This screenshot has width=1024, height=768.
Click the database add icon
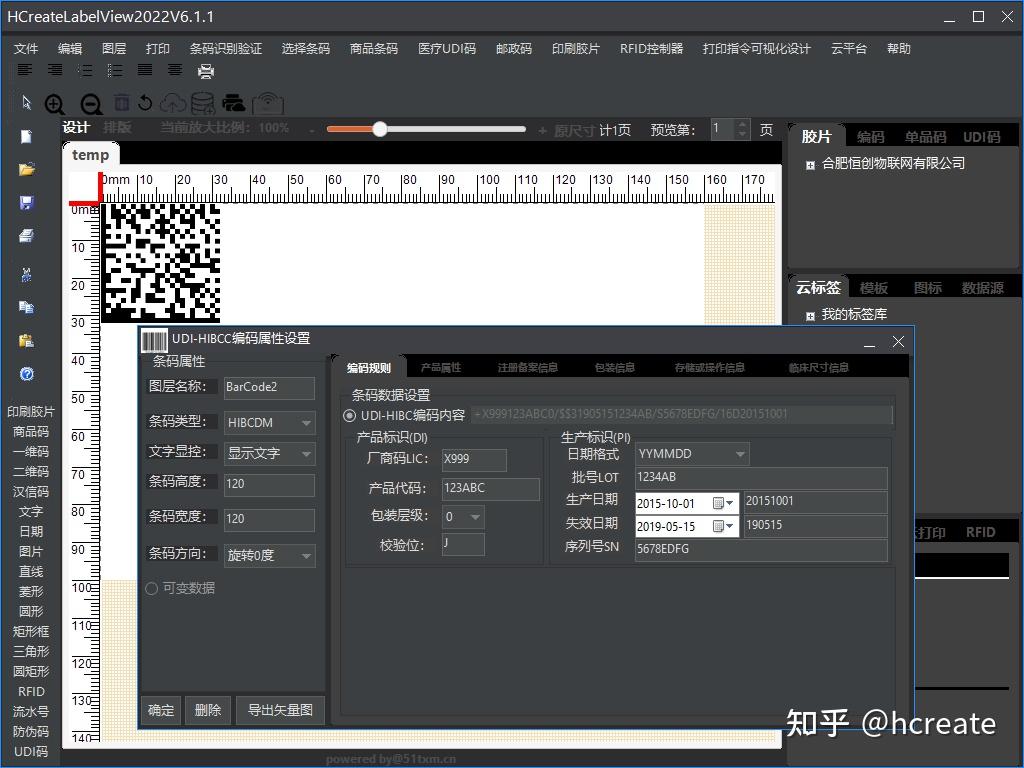202,103
